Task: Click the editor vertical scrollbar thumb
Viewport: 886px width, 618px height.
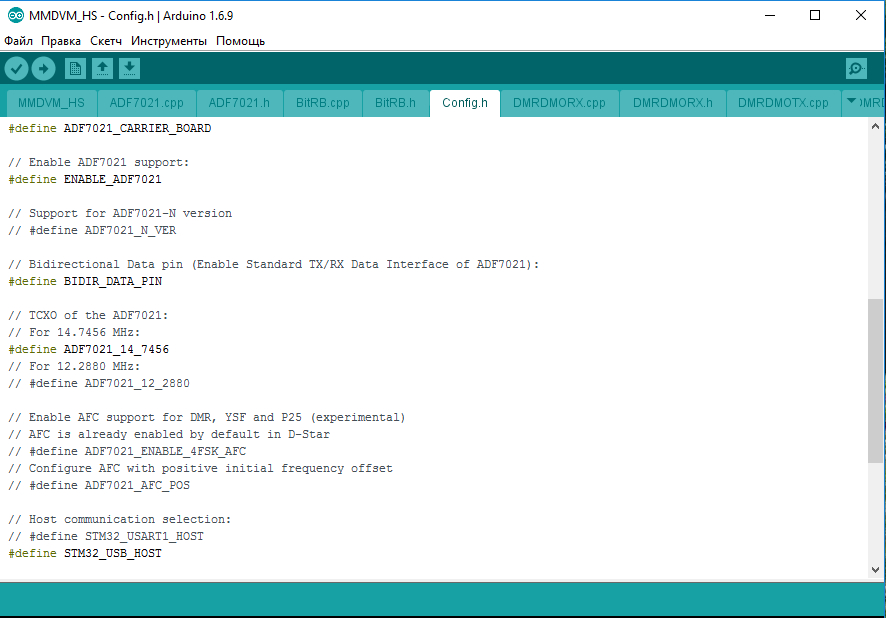Action: 875,378
